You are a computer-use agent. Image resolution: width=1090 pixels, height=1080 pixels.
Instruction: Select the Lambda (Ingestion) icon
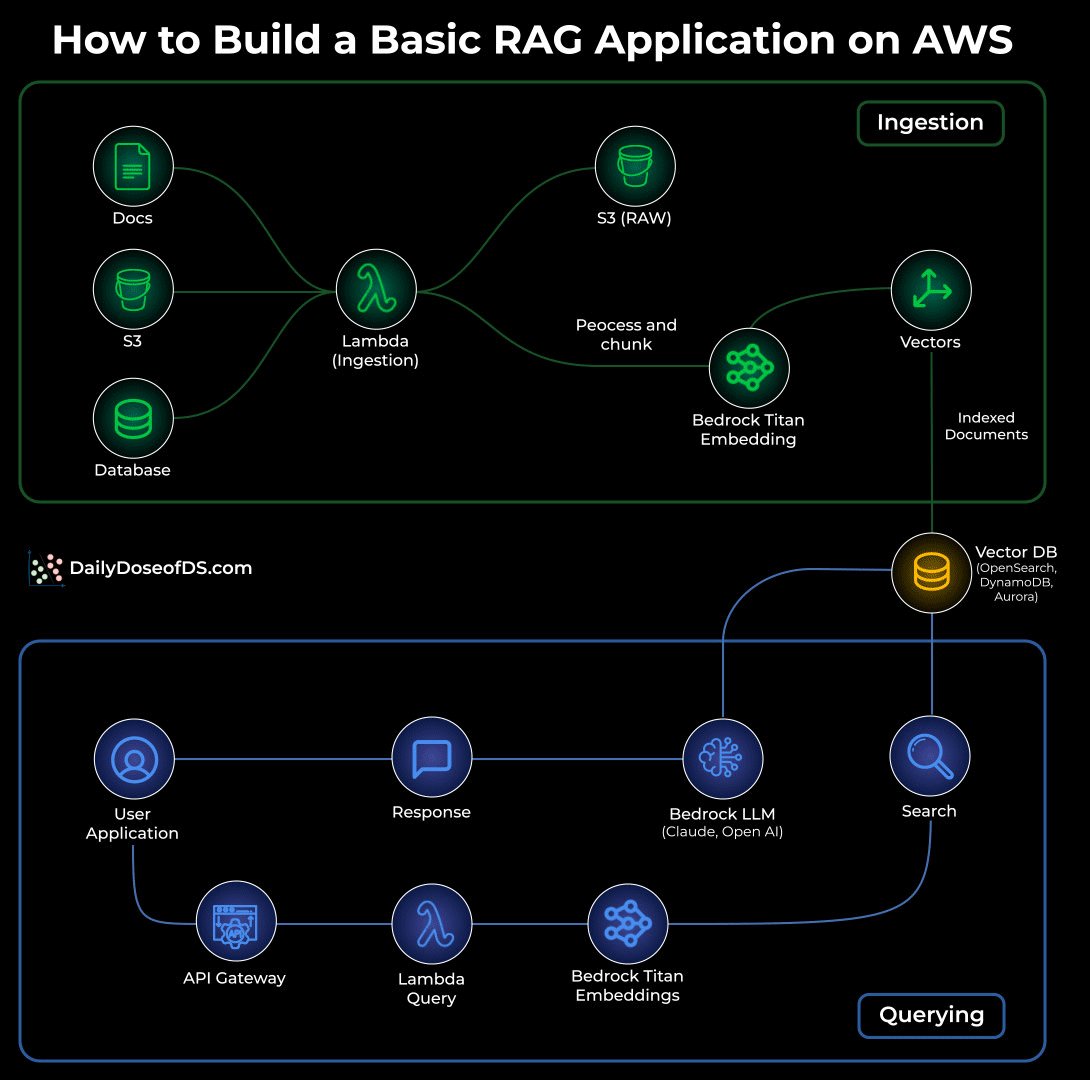click(376, 289)
